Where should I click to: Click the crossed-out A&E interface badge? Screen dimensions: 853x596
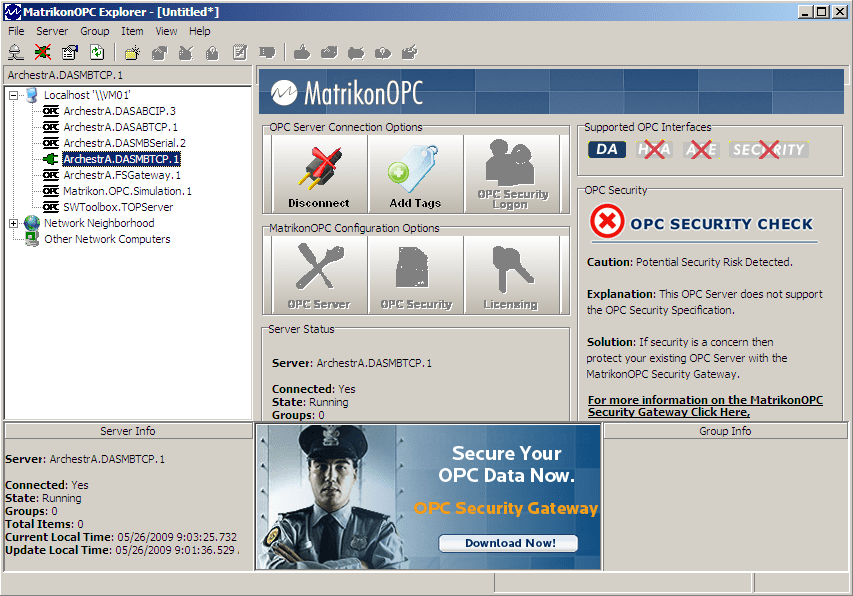[701, 150]
